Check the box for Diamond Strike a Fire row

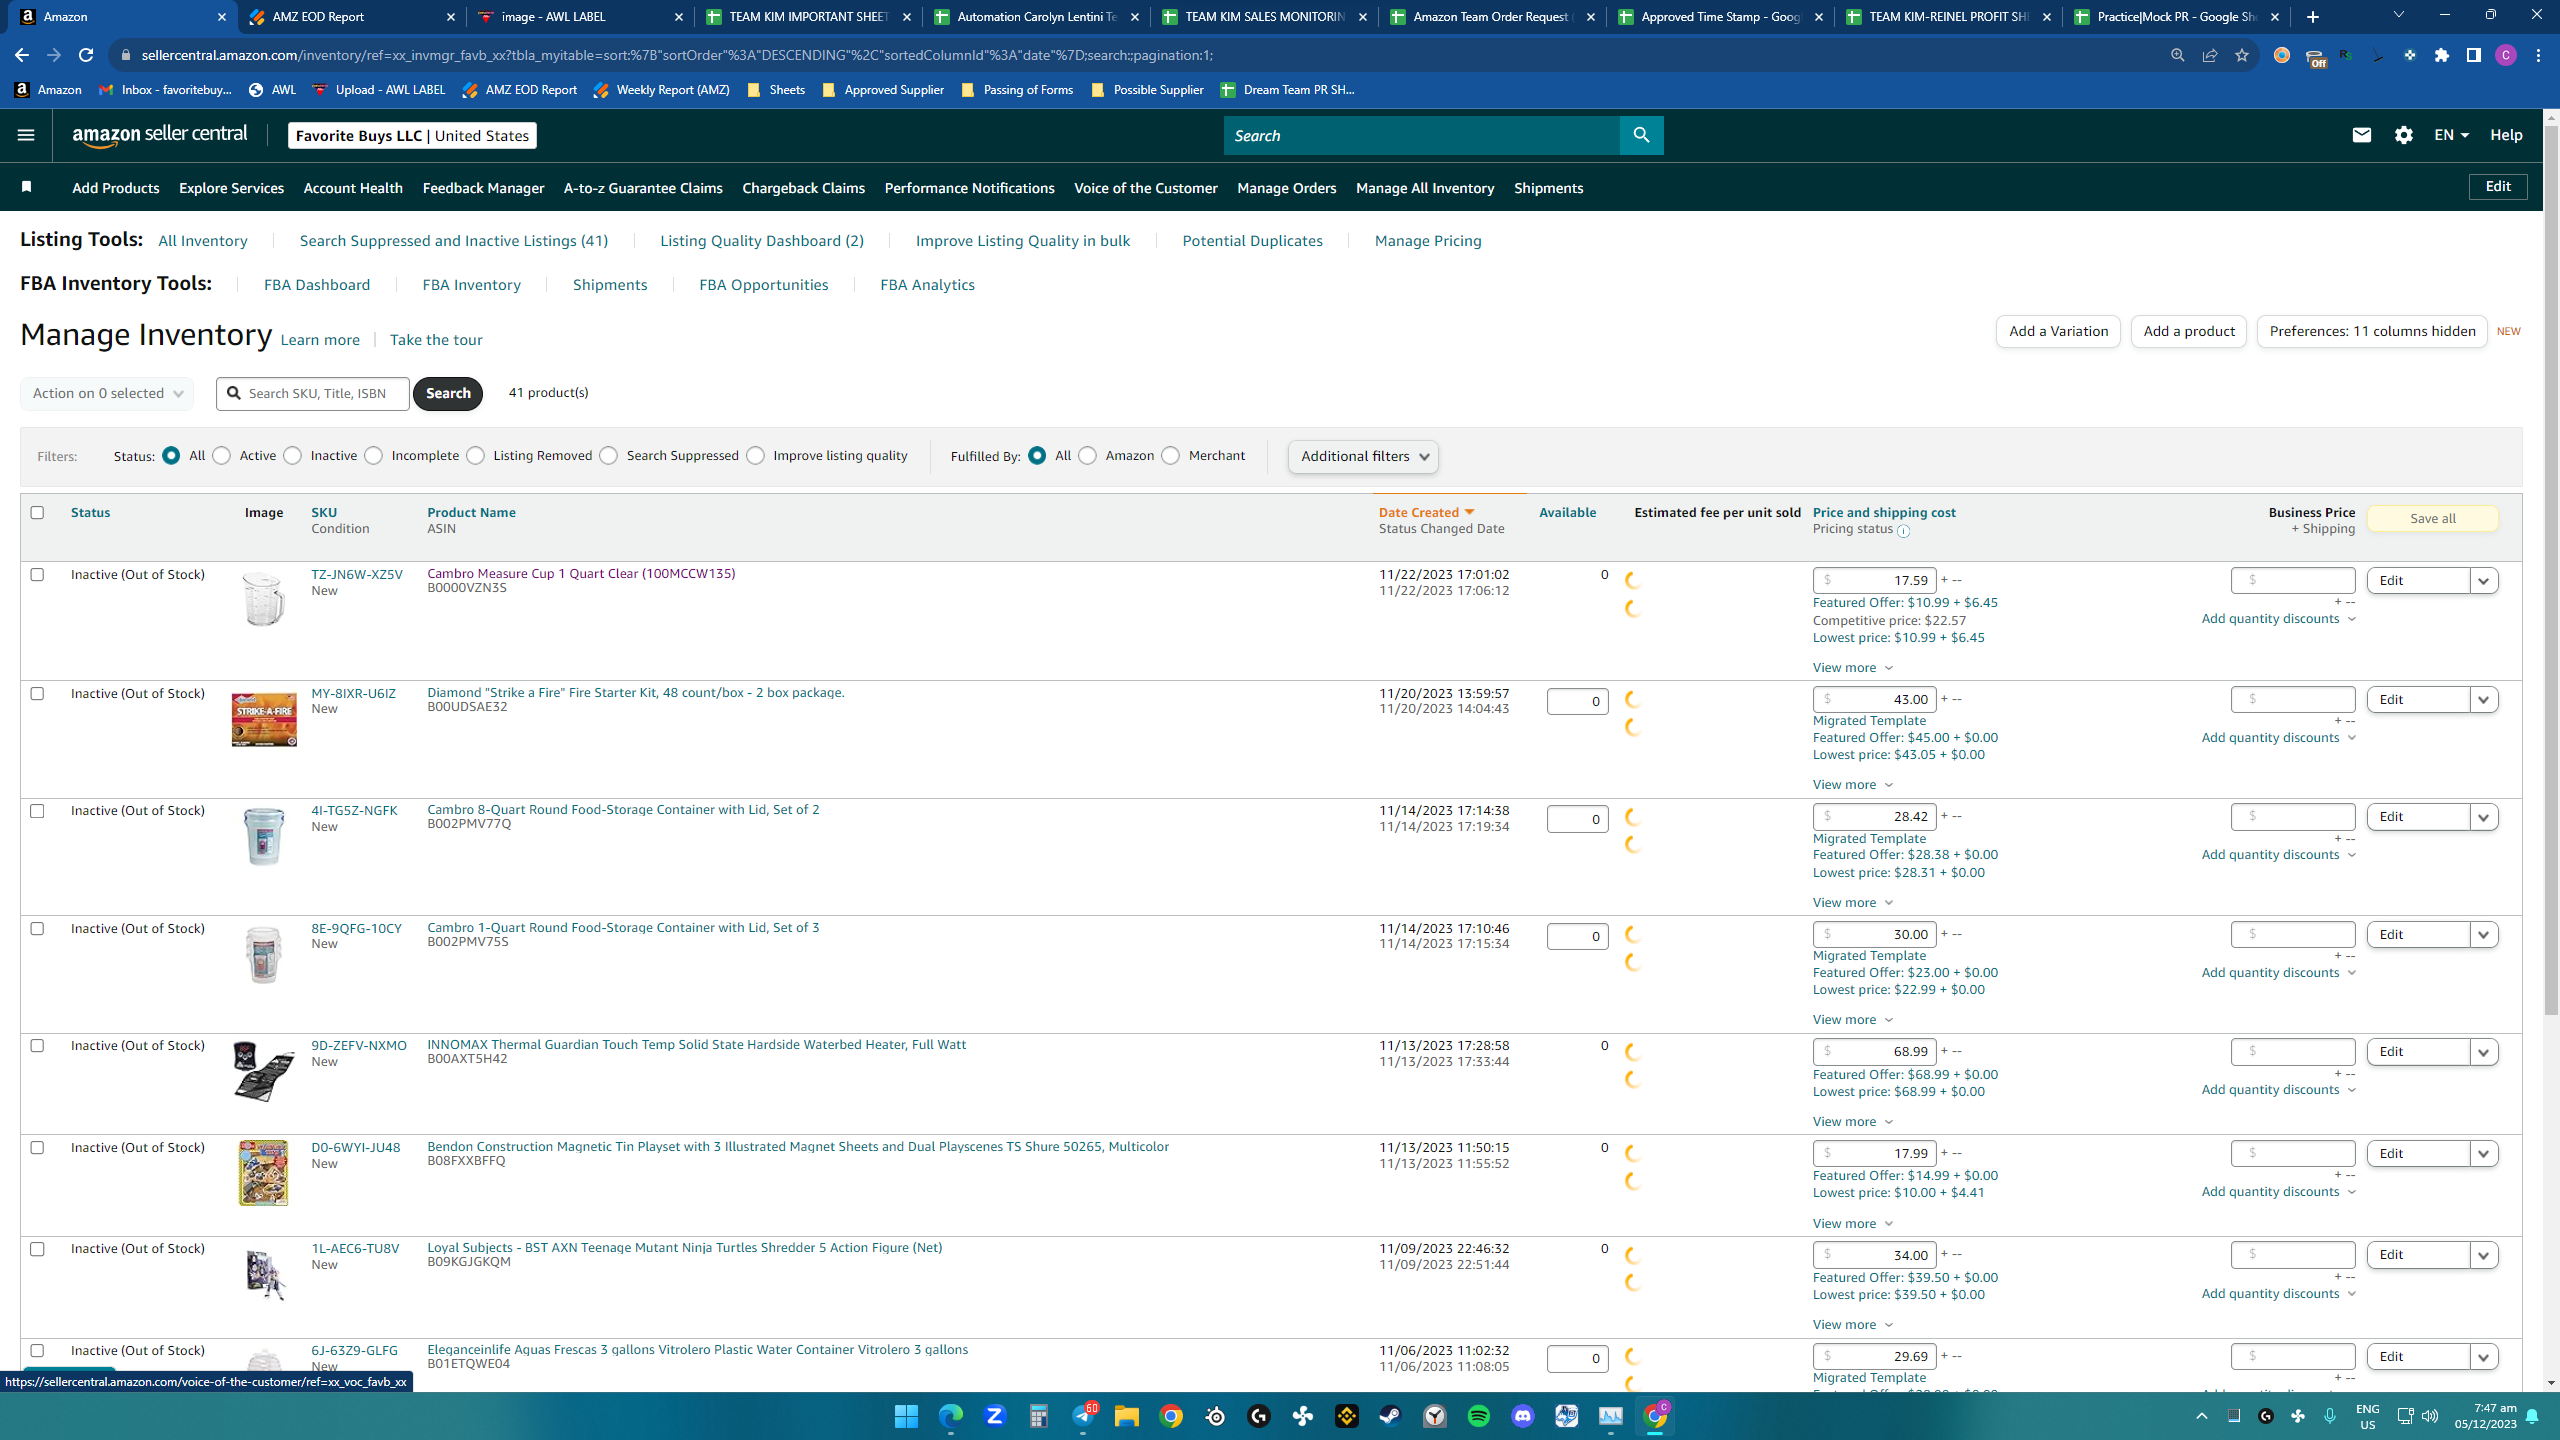tap(37, 693)
